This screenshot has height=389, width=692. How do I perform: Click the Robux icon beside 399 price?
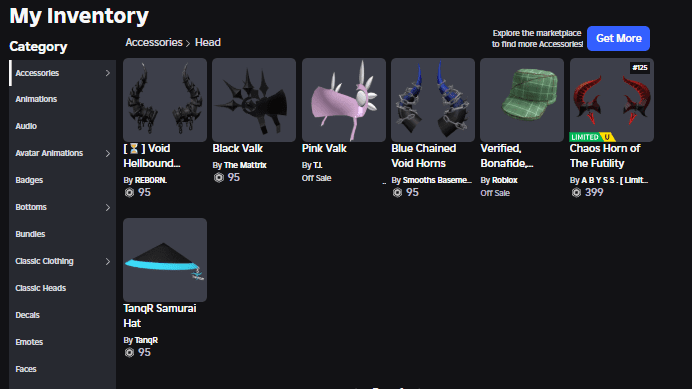[x=576, y=193]
